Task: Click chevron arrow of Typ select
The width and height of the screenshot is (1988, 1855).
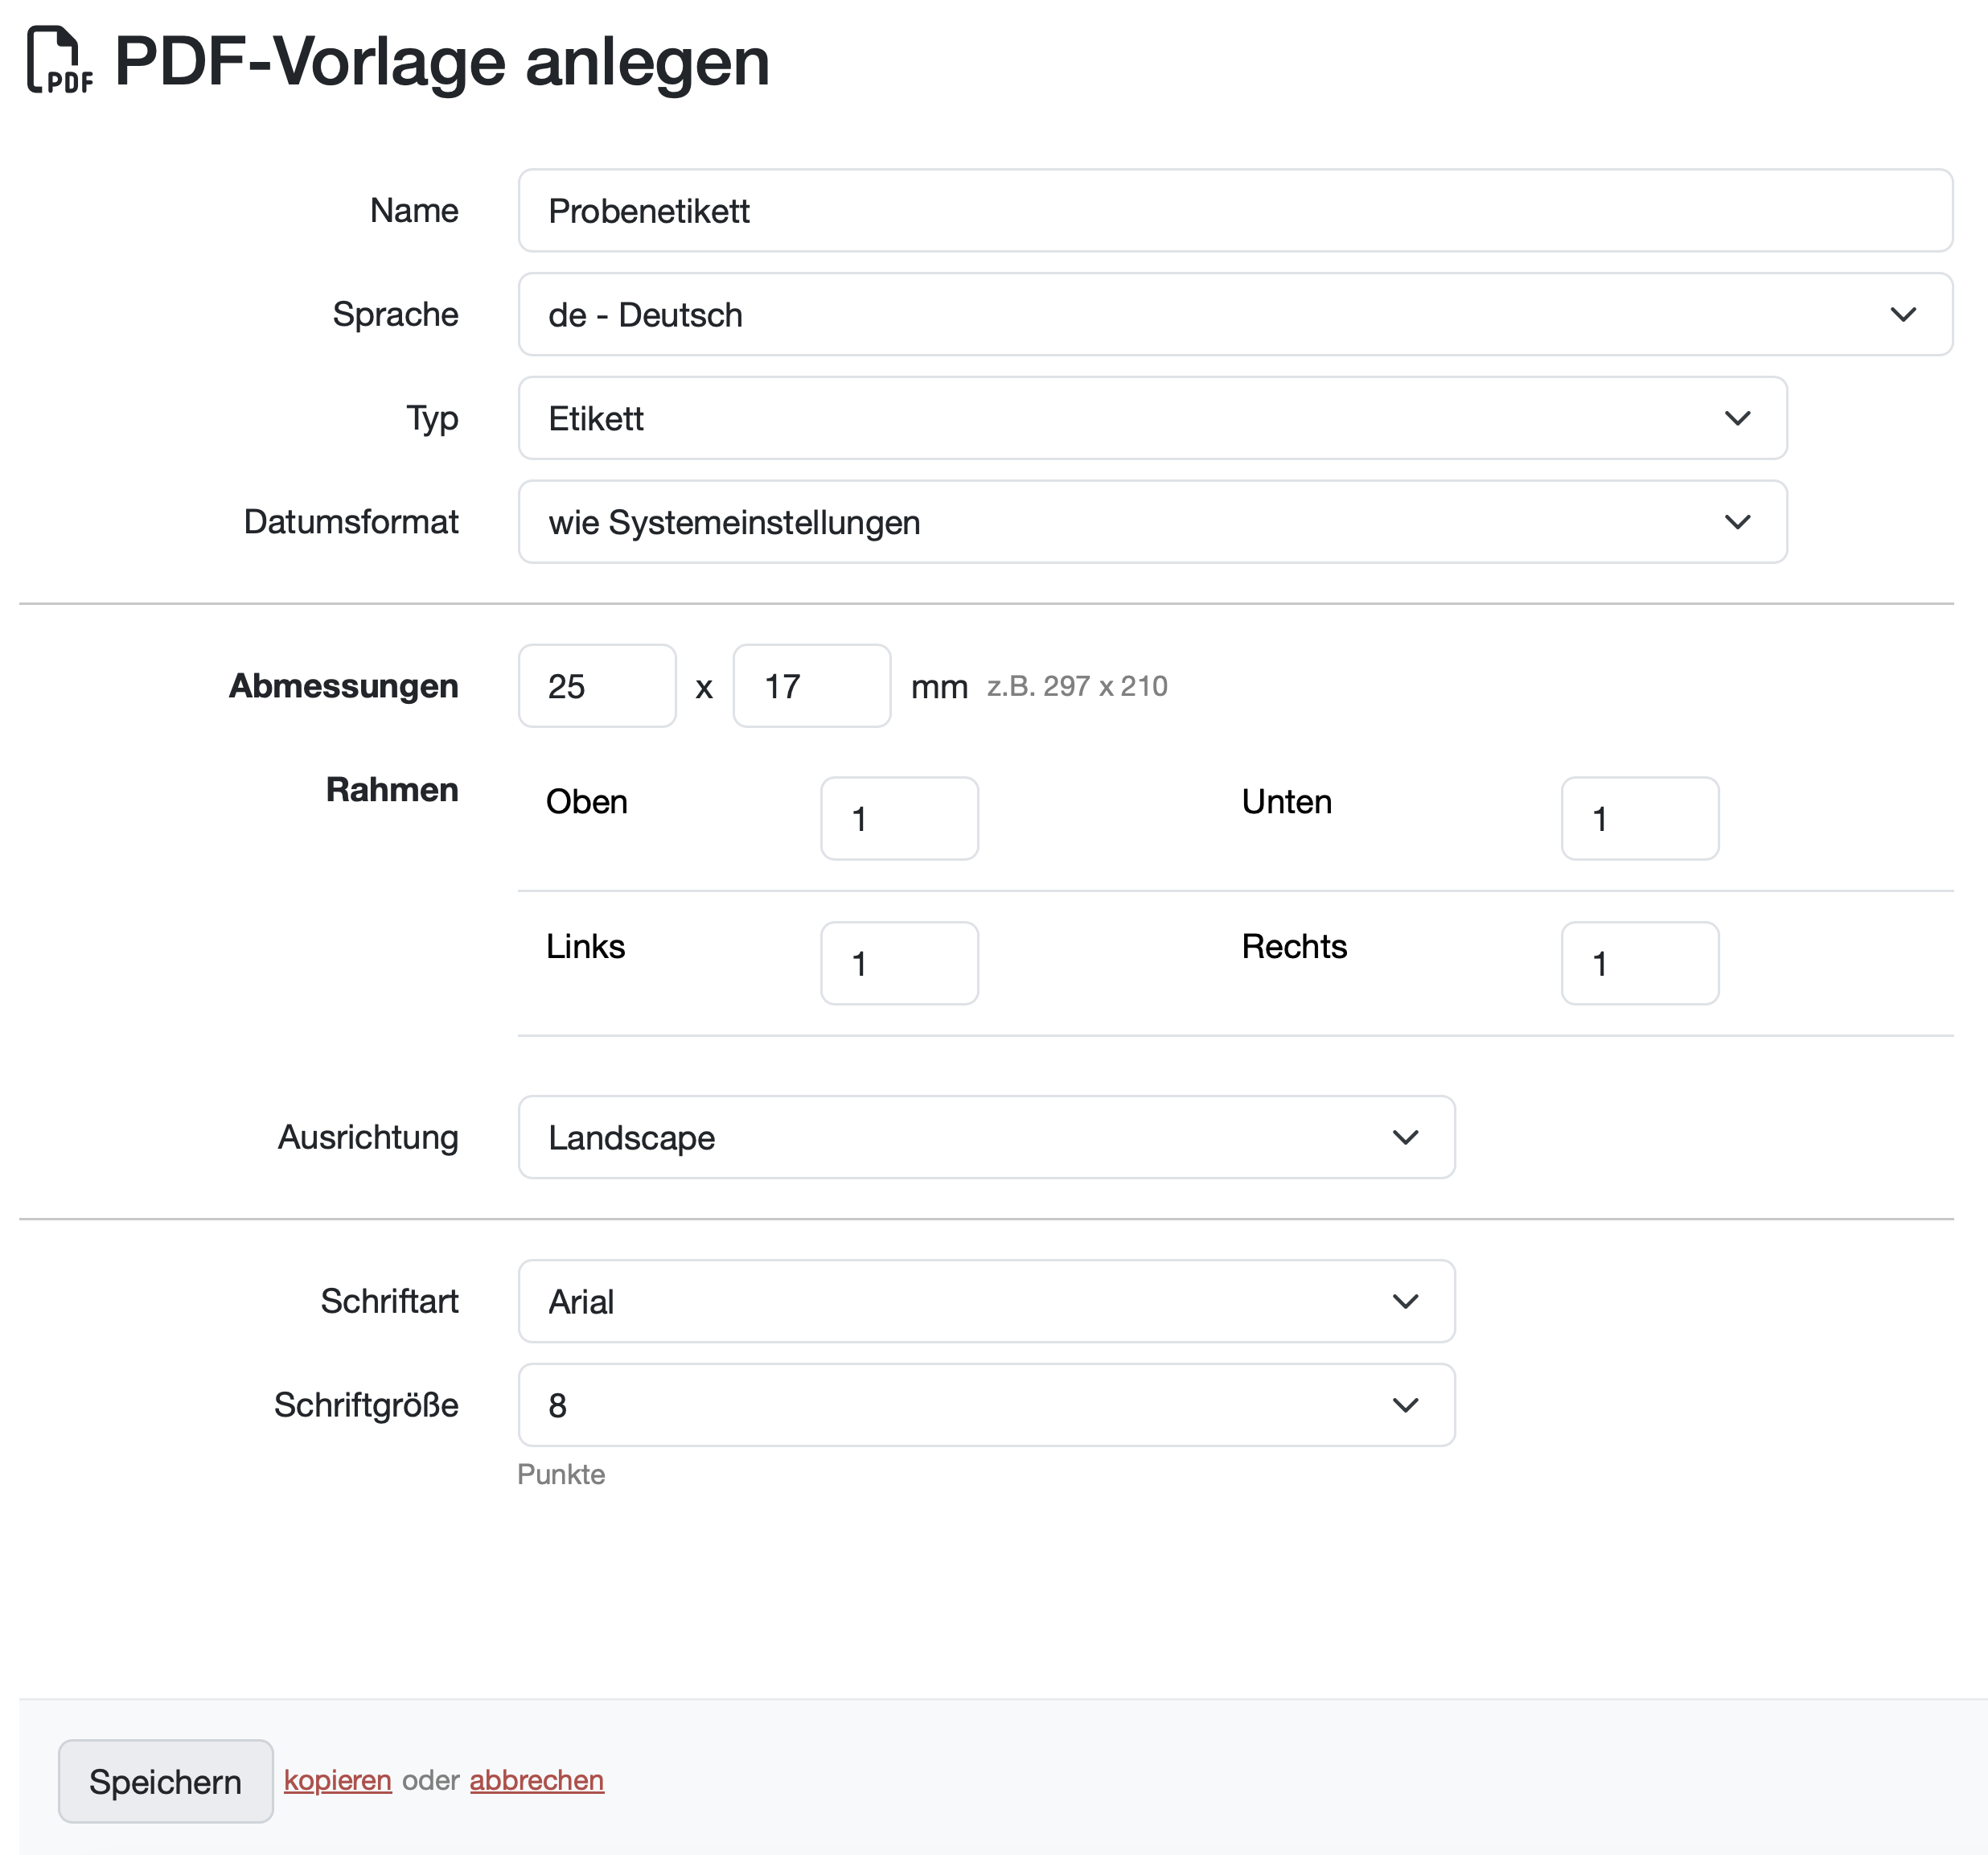Action: click(x=1737, y=419)
